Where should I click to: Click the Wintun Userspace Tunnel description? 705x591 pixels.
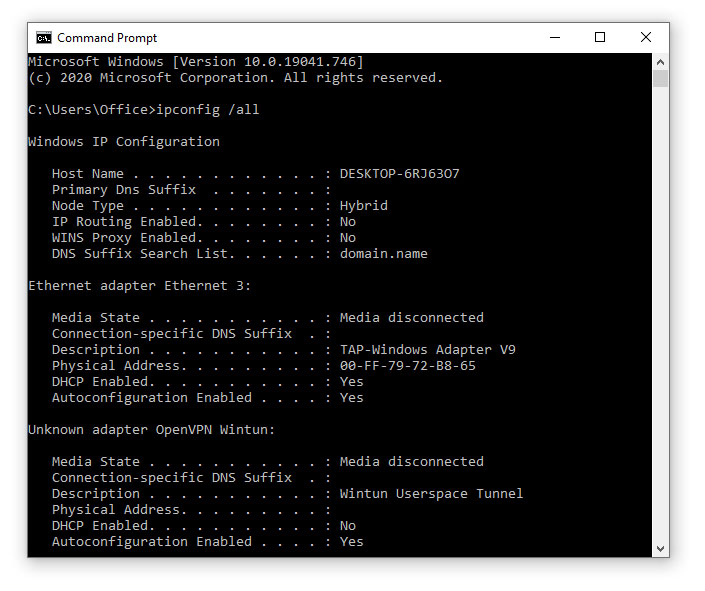click(431, 494)
